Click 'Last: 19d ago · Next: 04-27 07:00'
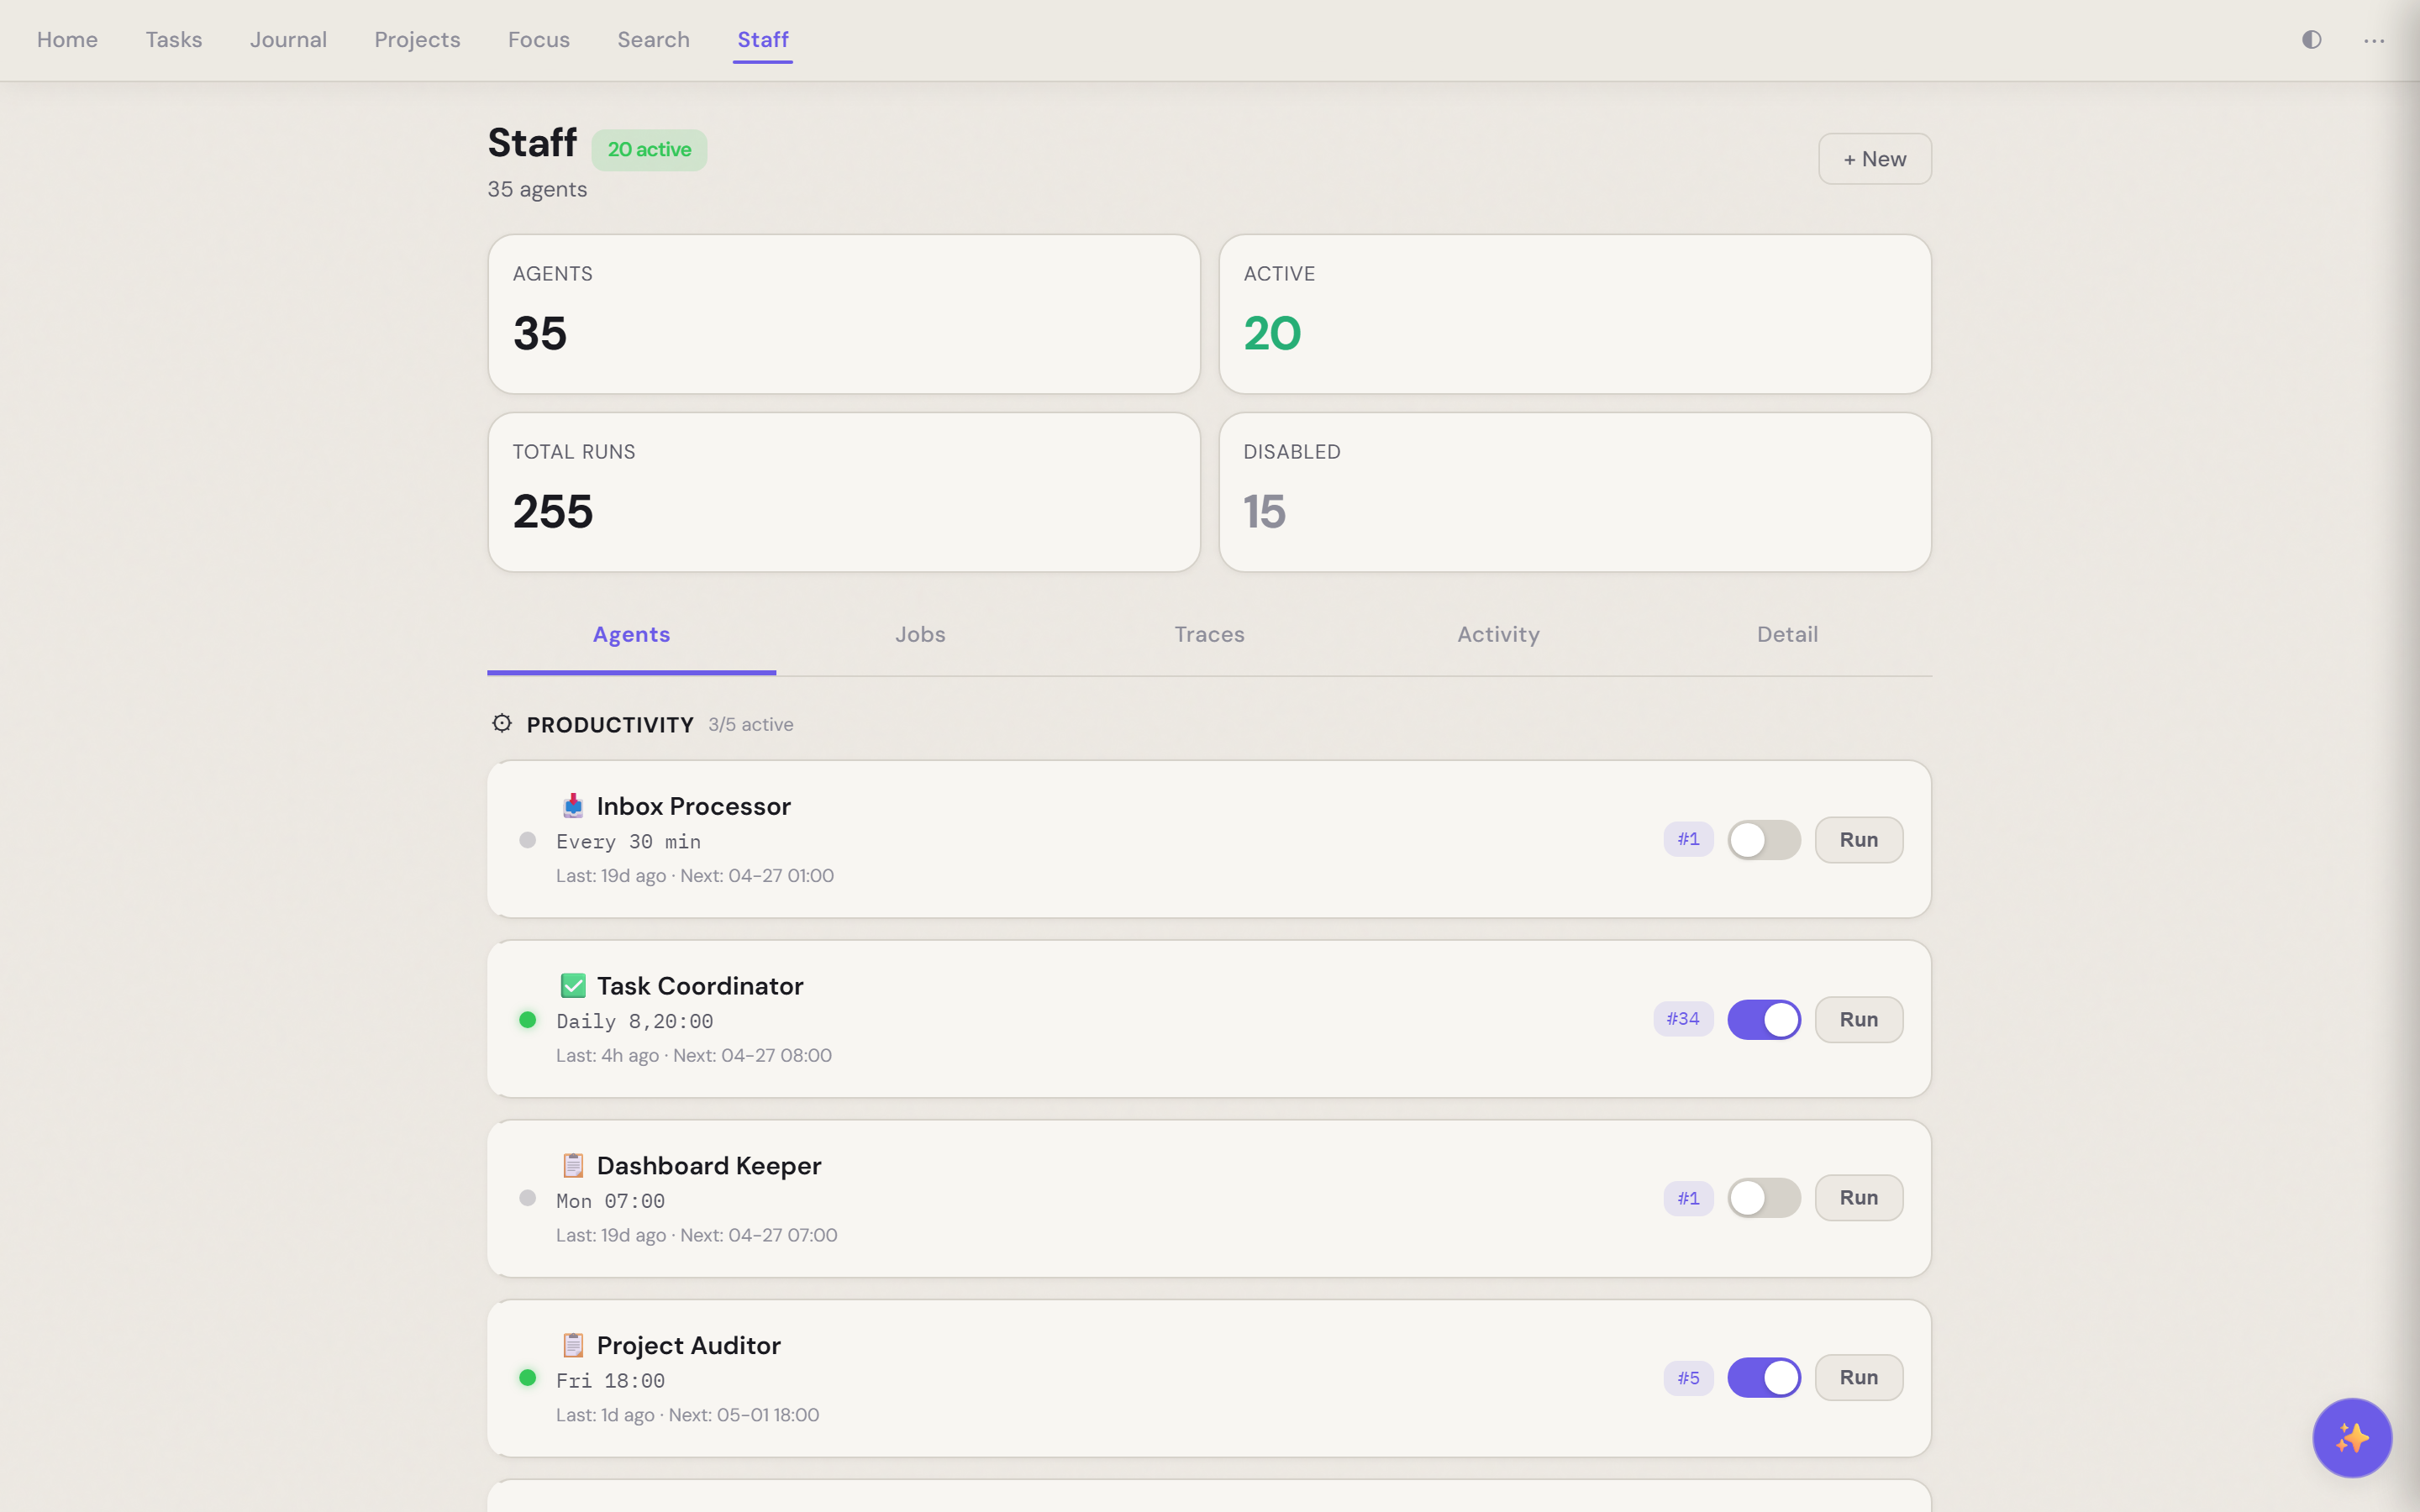 pyautogui.click(x=697, y=1236)
